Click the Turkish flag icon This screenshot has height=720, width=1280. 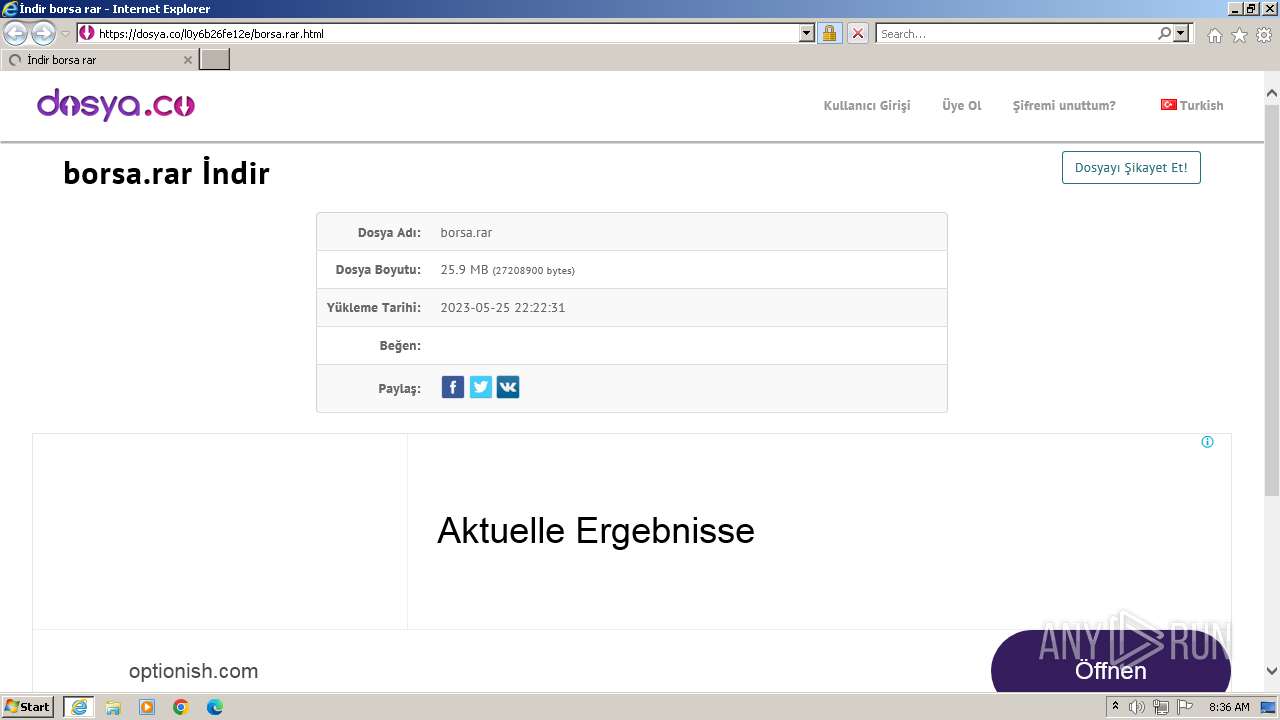coord(1168,104)
